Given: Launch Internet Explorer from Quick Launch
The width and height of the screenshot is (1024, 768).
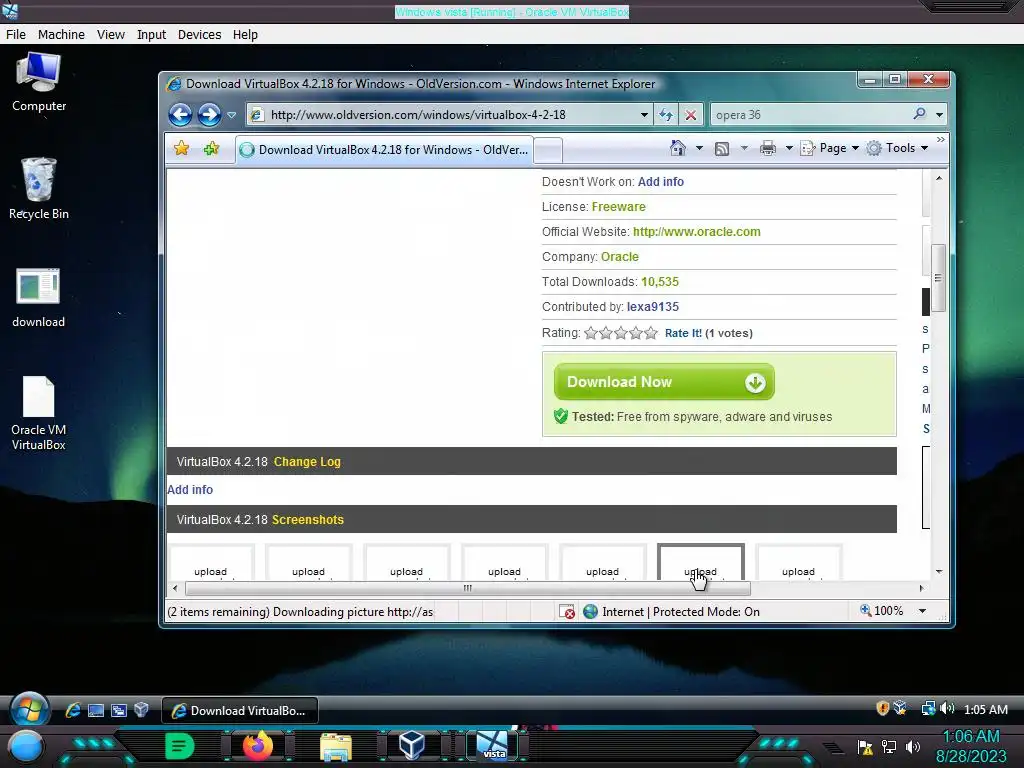Looking at the screenshot, I should click(72, 710).
